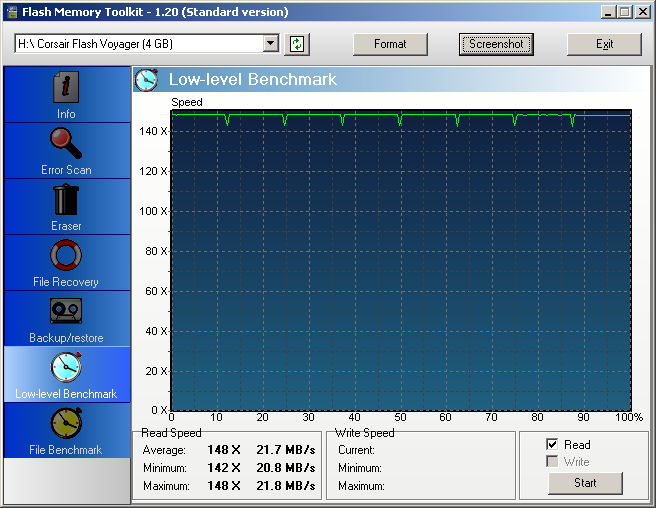Click the Backup/restore sidebar label
Viewport: 656px width, 508px height.
pyautogui.click(x=66, y=338)
